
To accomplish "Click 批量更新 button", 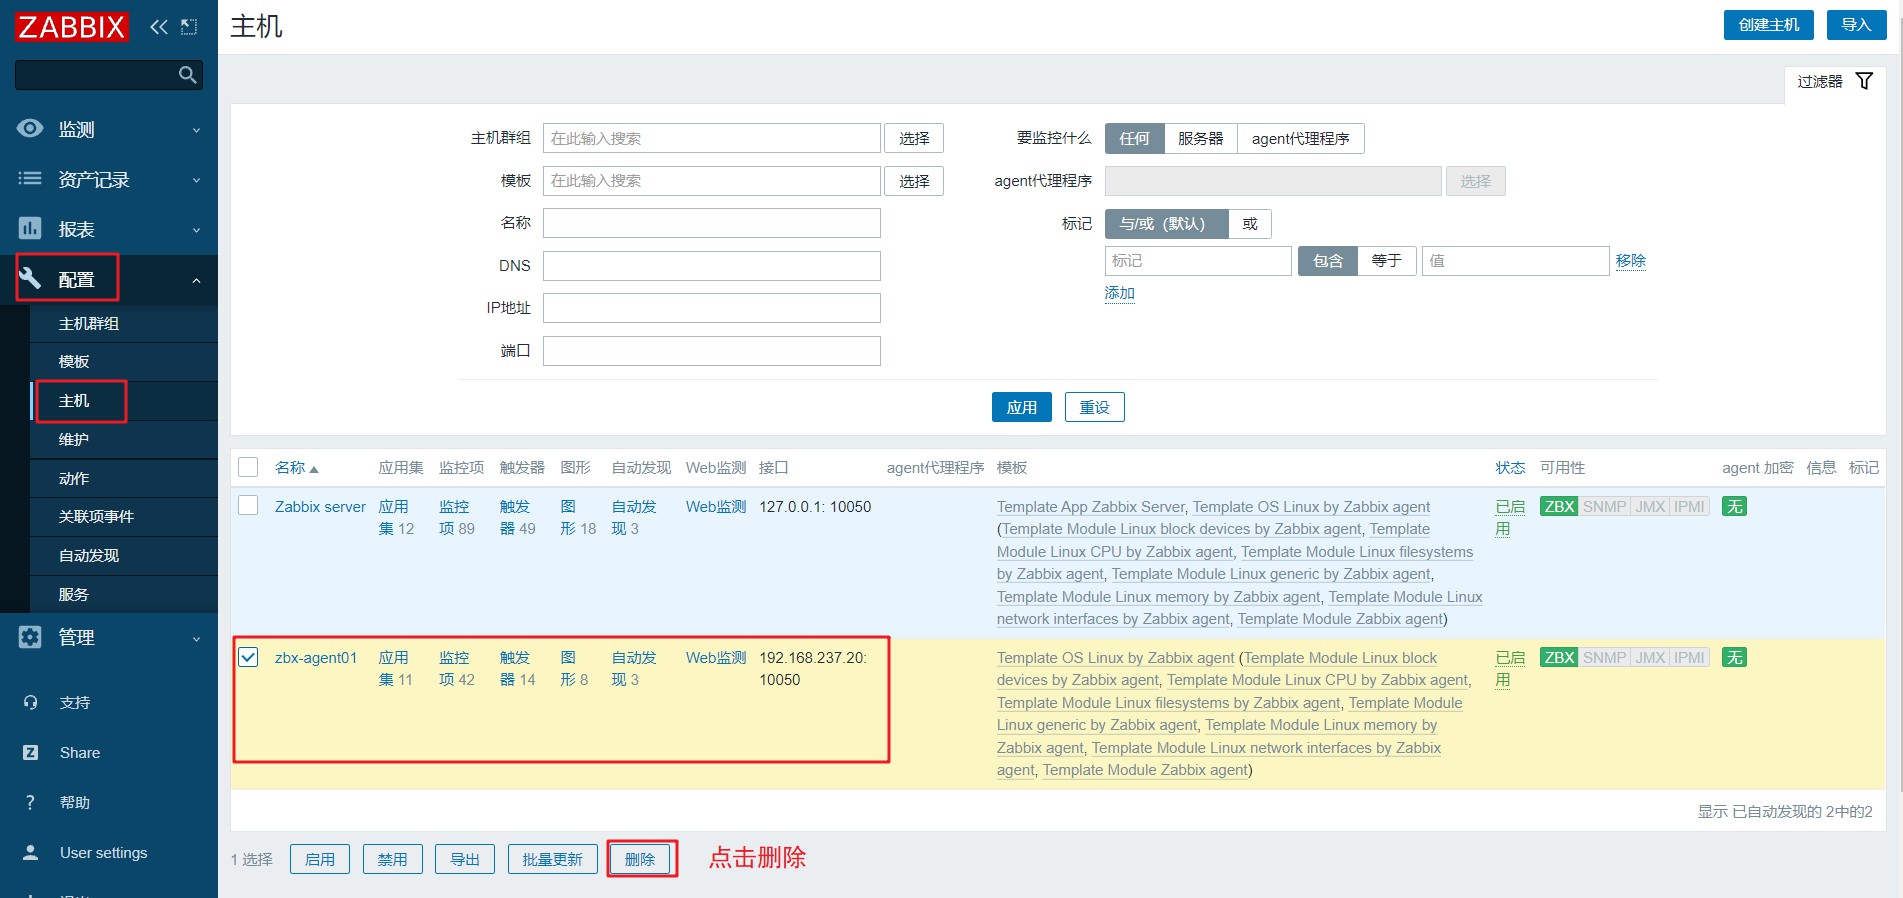I will pos(552,859).
